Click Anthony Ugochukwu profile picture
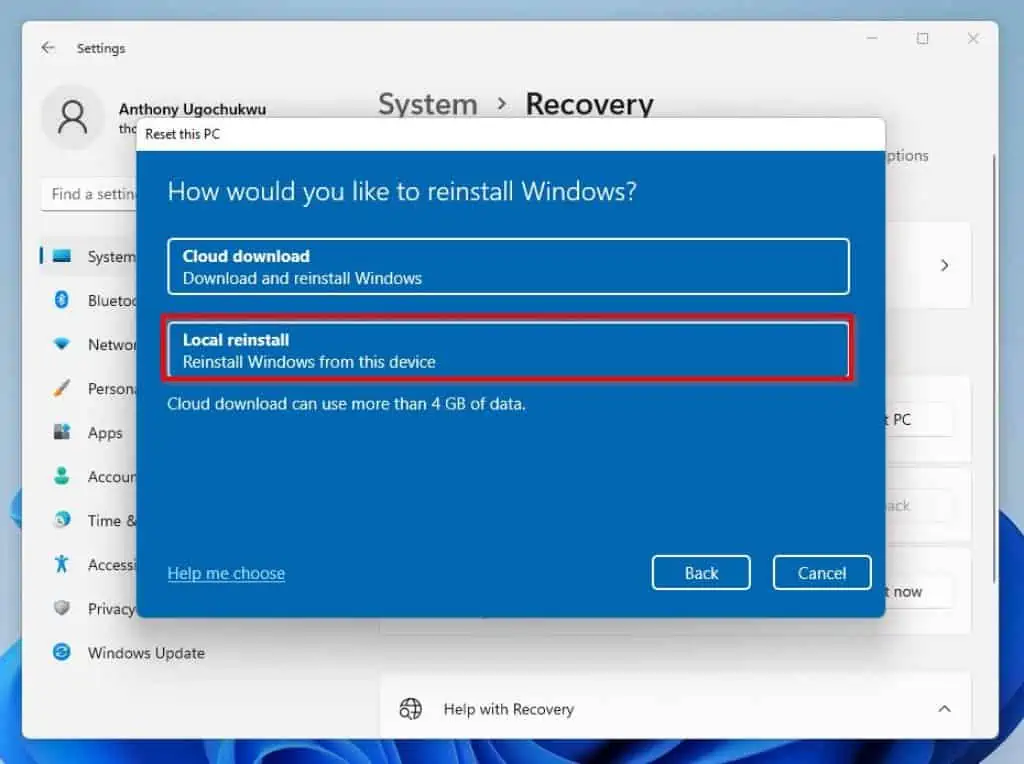The height and width of the screenshot is (764, 1024). 72,118
